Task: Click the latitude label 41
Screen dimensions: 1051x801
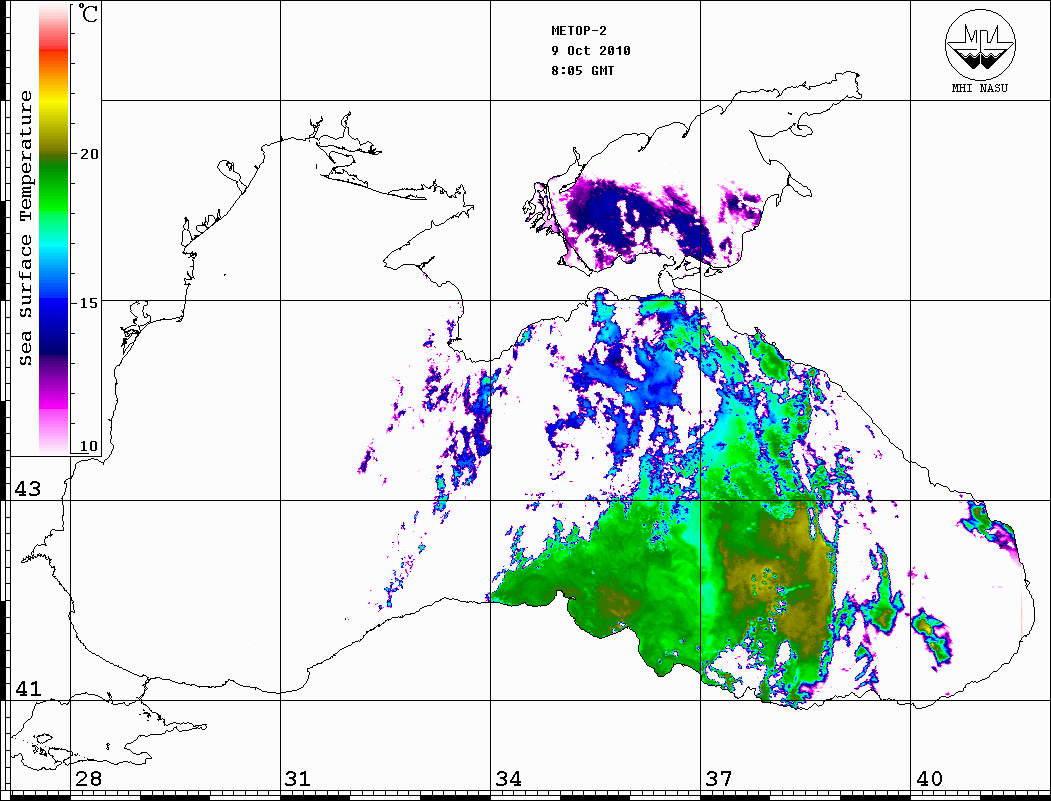Action: [26, 689]
